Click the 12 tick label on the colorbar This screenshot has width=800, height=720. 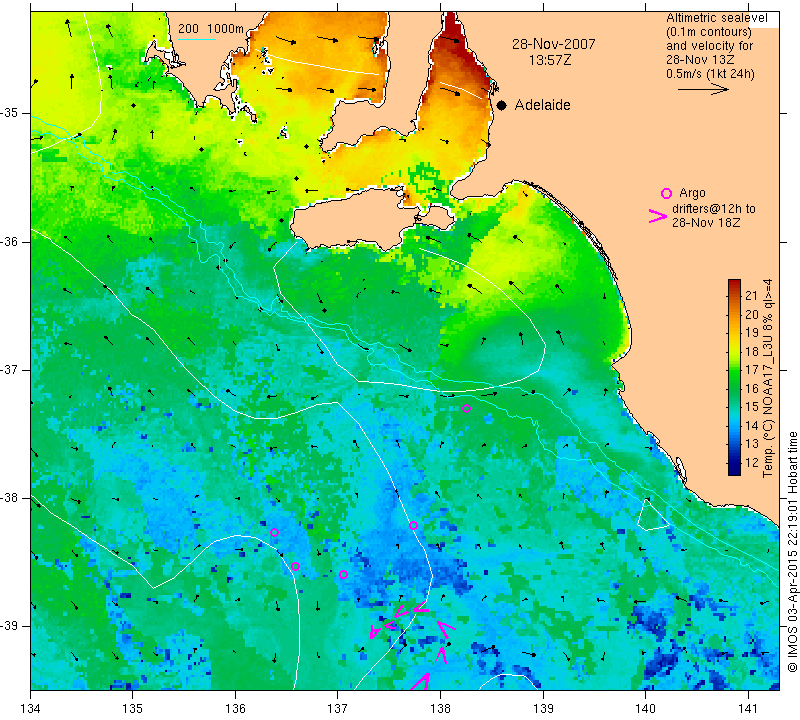point(752,462)
